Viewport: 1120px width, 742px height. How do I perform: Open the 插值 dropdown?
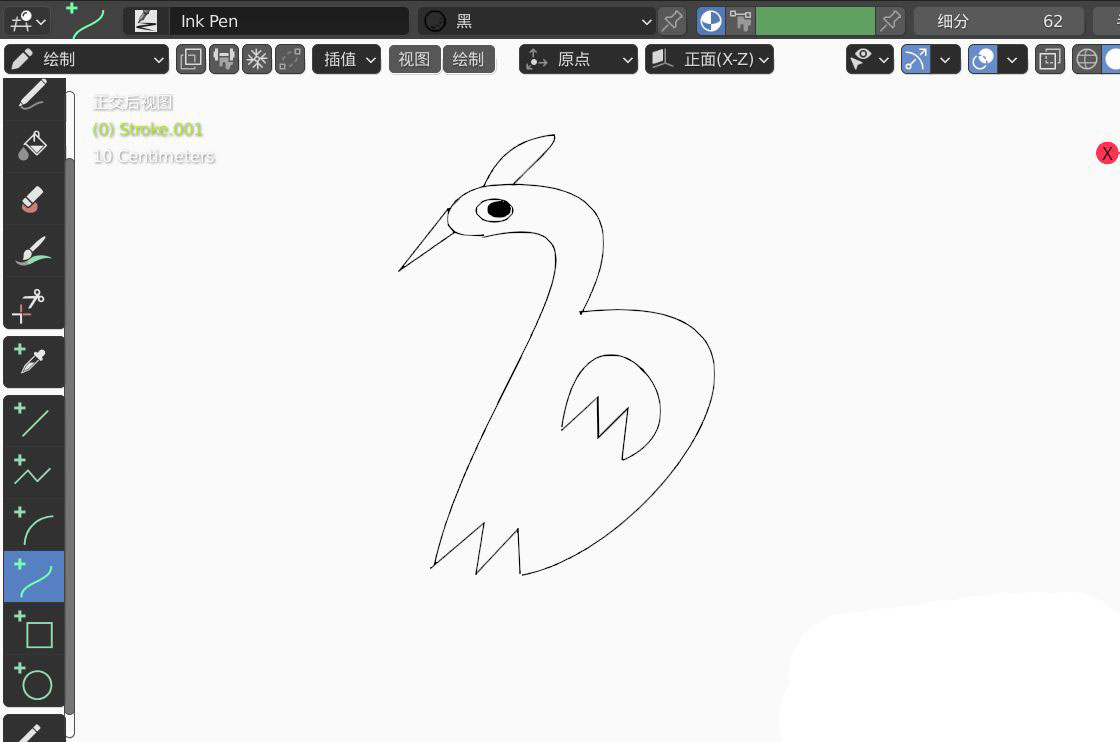point(346,59)
